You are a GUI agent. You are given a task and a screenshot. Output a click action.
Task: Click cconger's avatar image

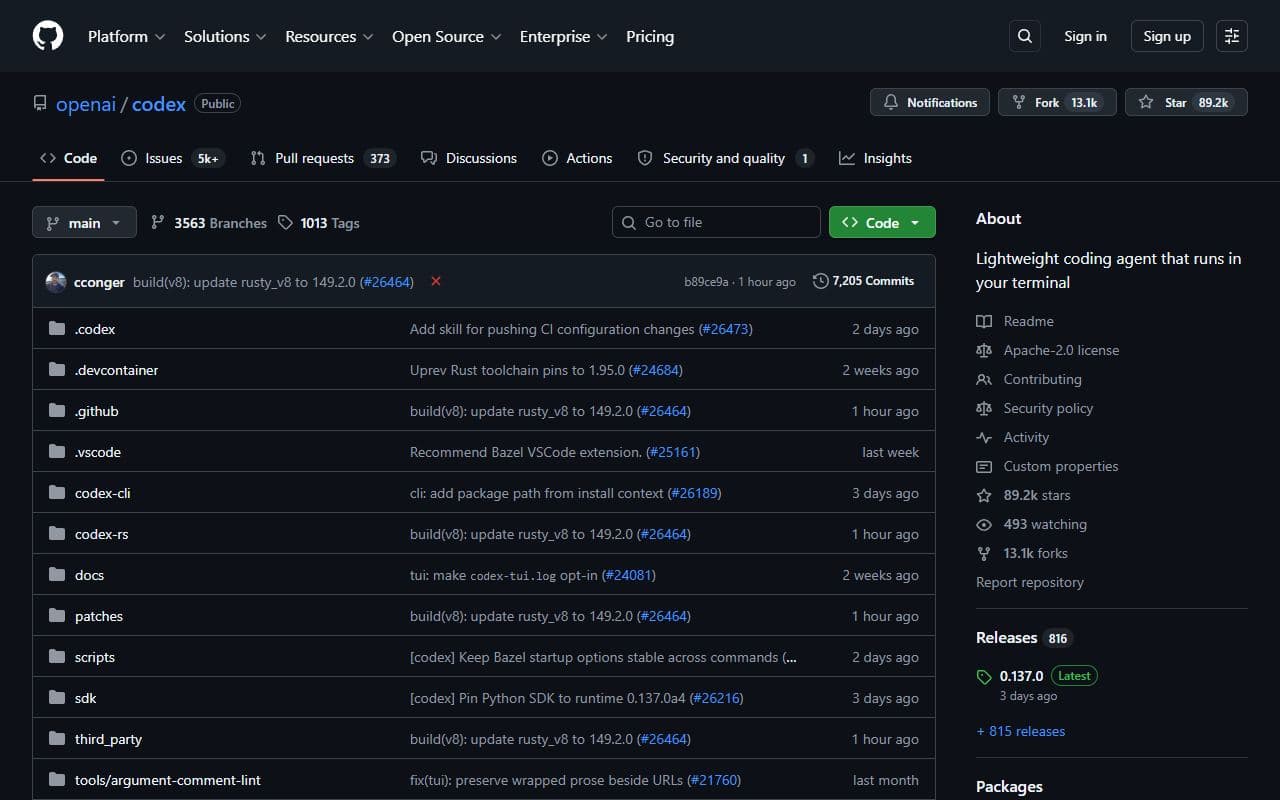[56, 282]
